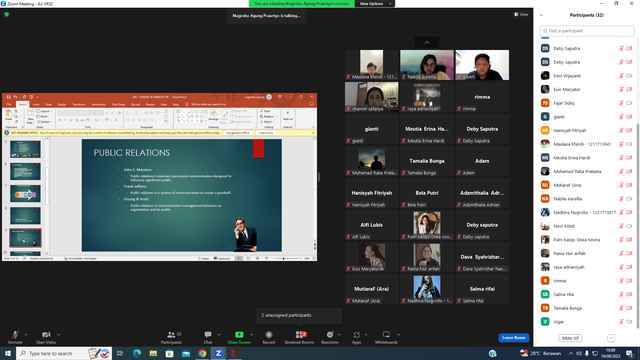Screen dimensions: 640x360
Task: Collapse gallery with the up chevron above video tiles
Action: pos(427,42)
